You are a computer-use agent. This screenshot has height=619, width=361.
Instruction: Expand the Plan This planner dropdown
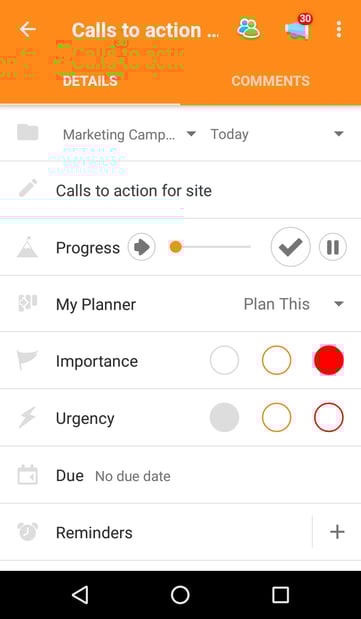293,304
